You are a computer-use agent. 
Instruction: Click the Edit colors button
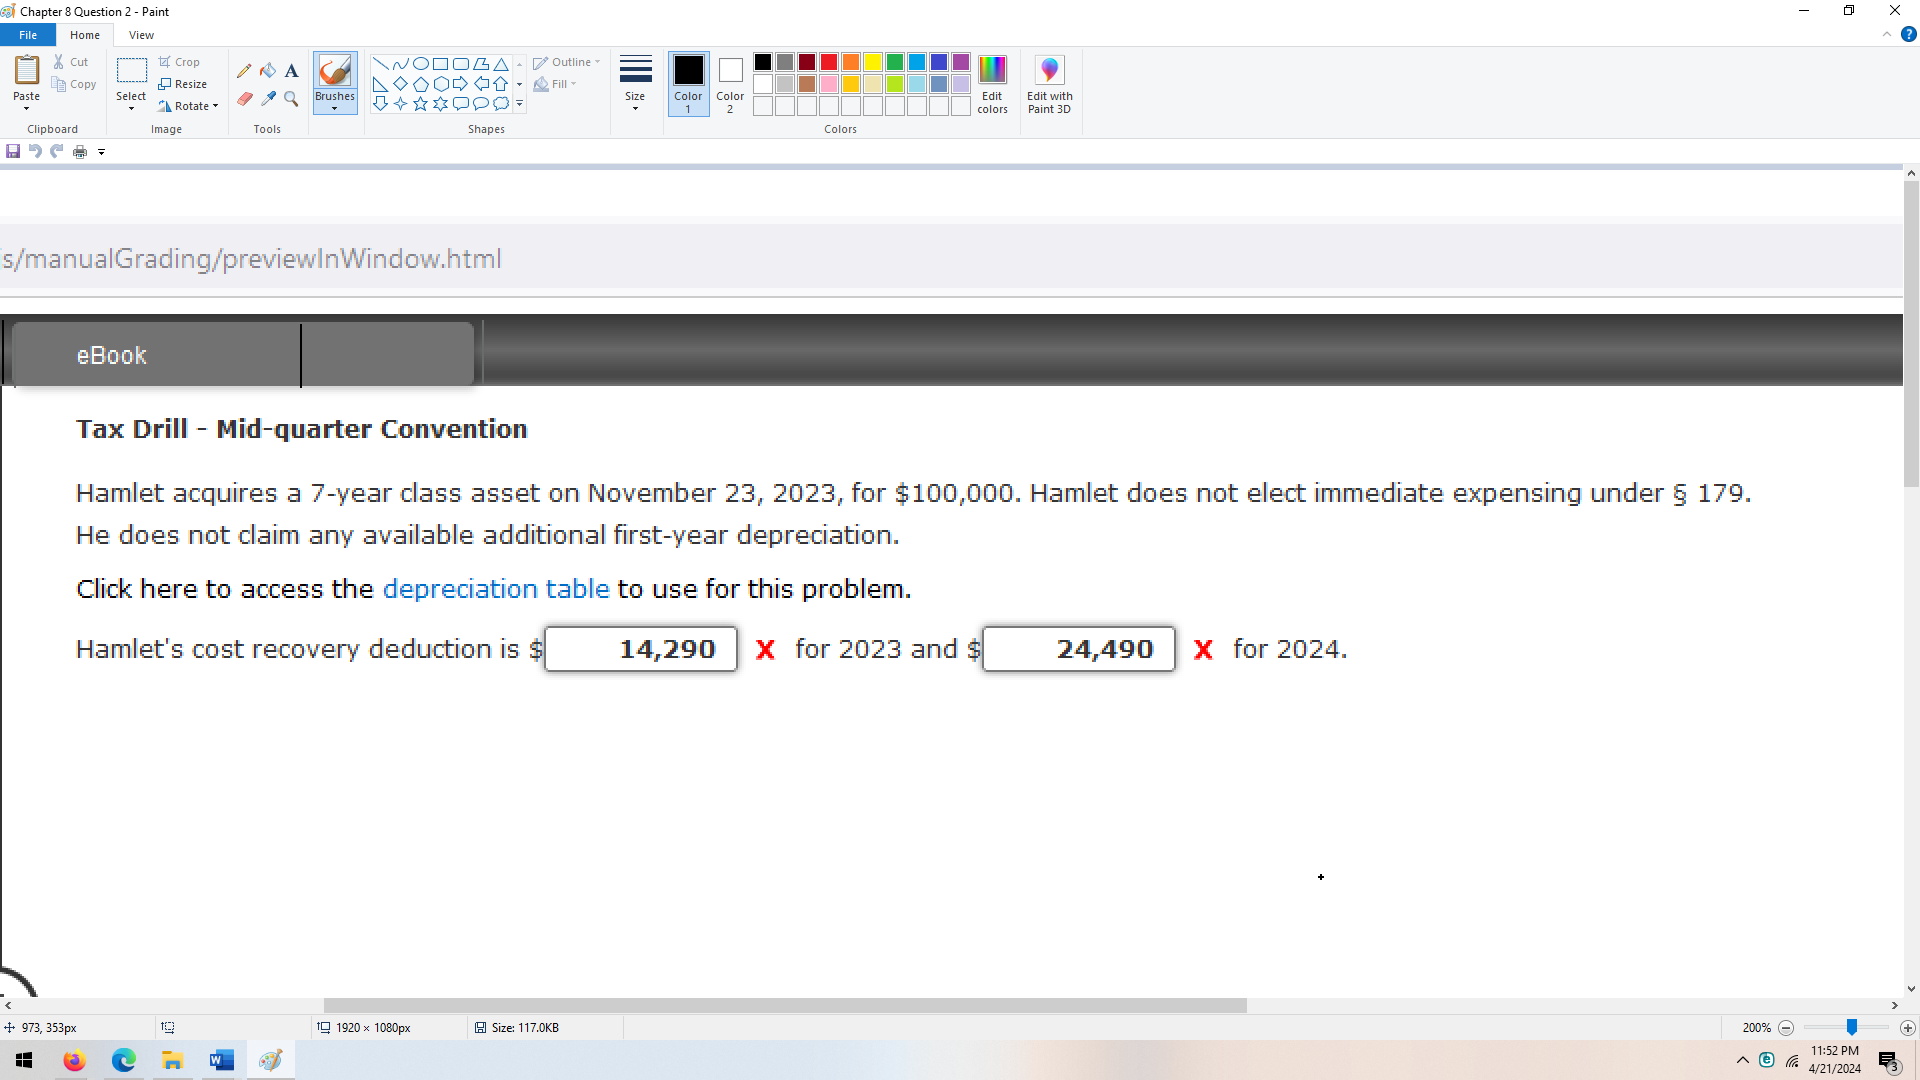tap(992, 84)
